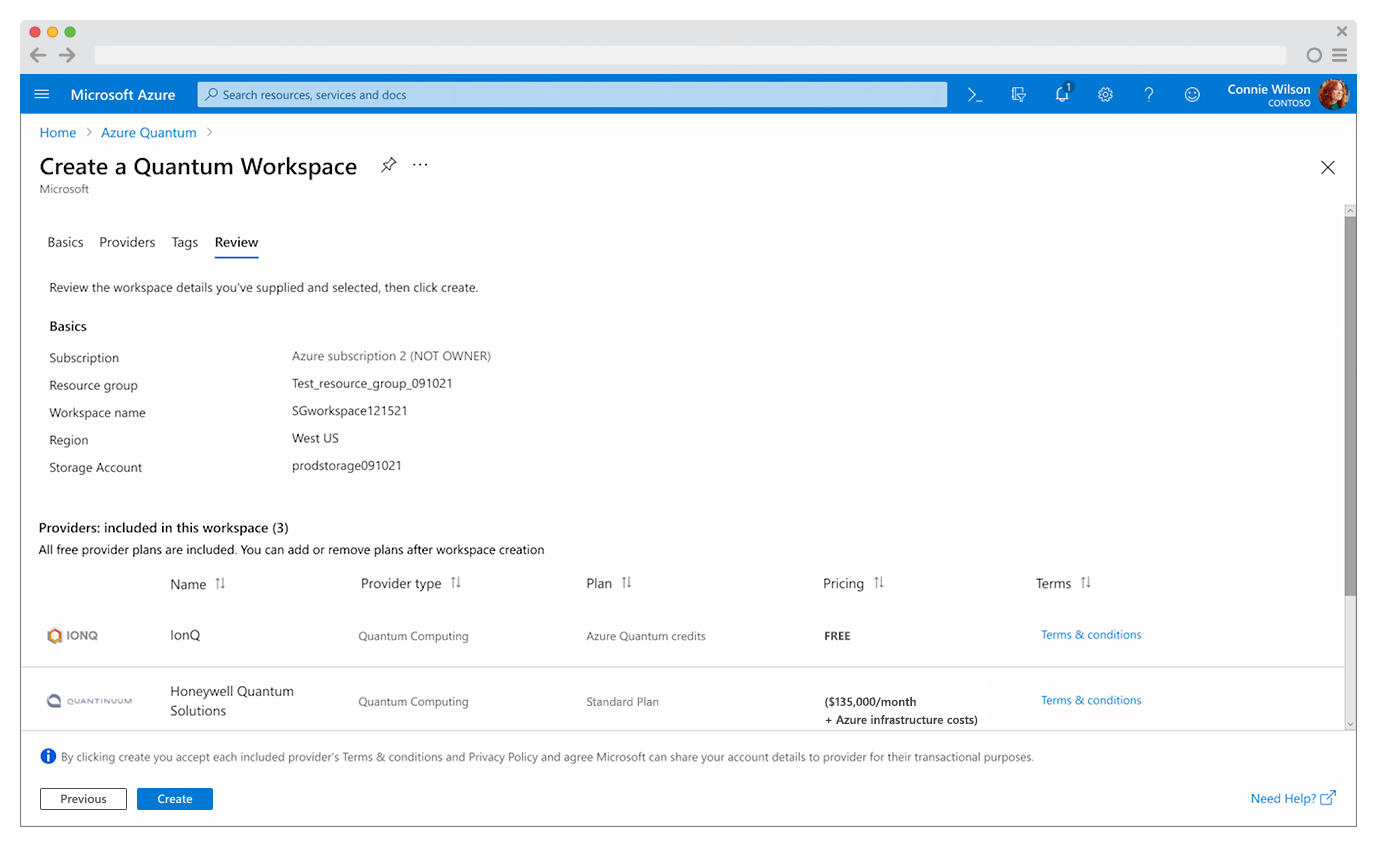Click the browser address bar
The image size is (1377, 847).
point(690,55)
